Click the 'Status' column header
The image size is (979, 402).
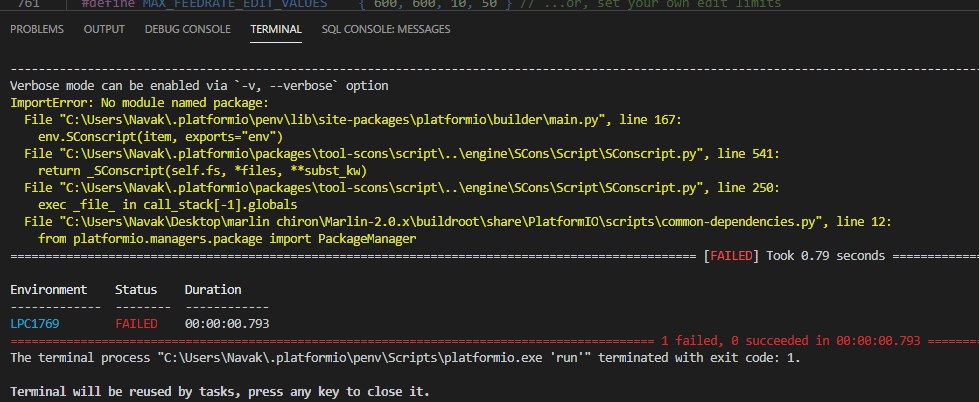pos(136,290)
